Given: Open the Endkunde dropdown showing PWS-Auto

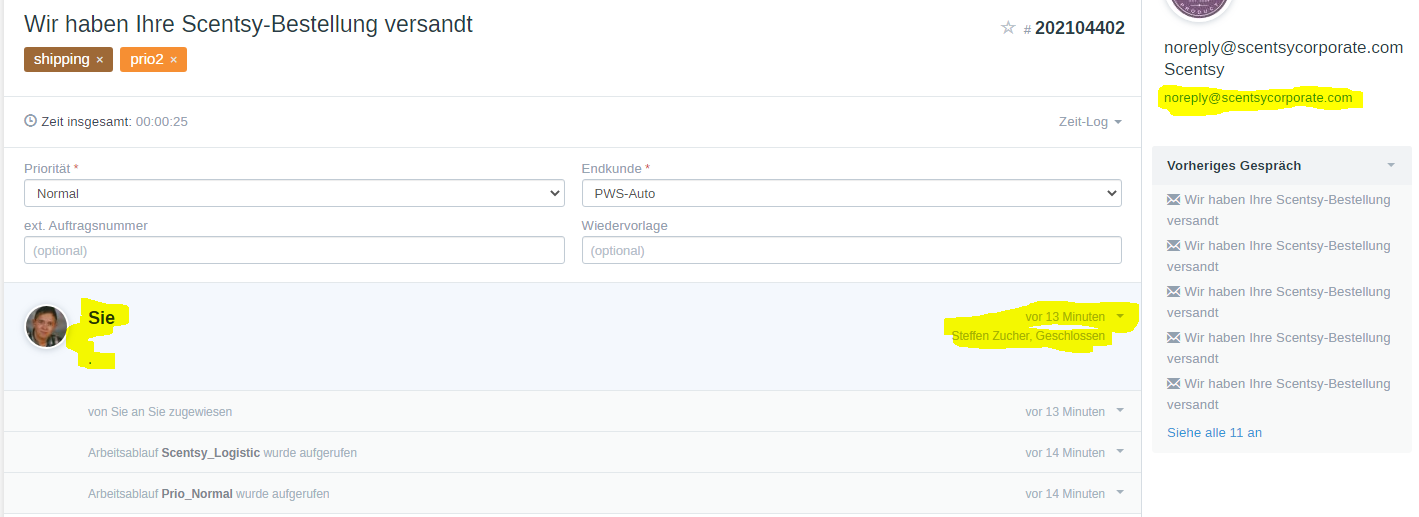Looking at the screenshot, I should tap(852, 193).
